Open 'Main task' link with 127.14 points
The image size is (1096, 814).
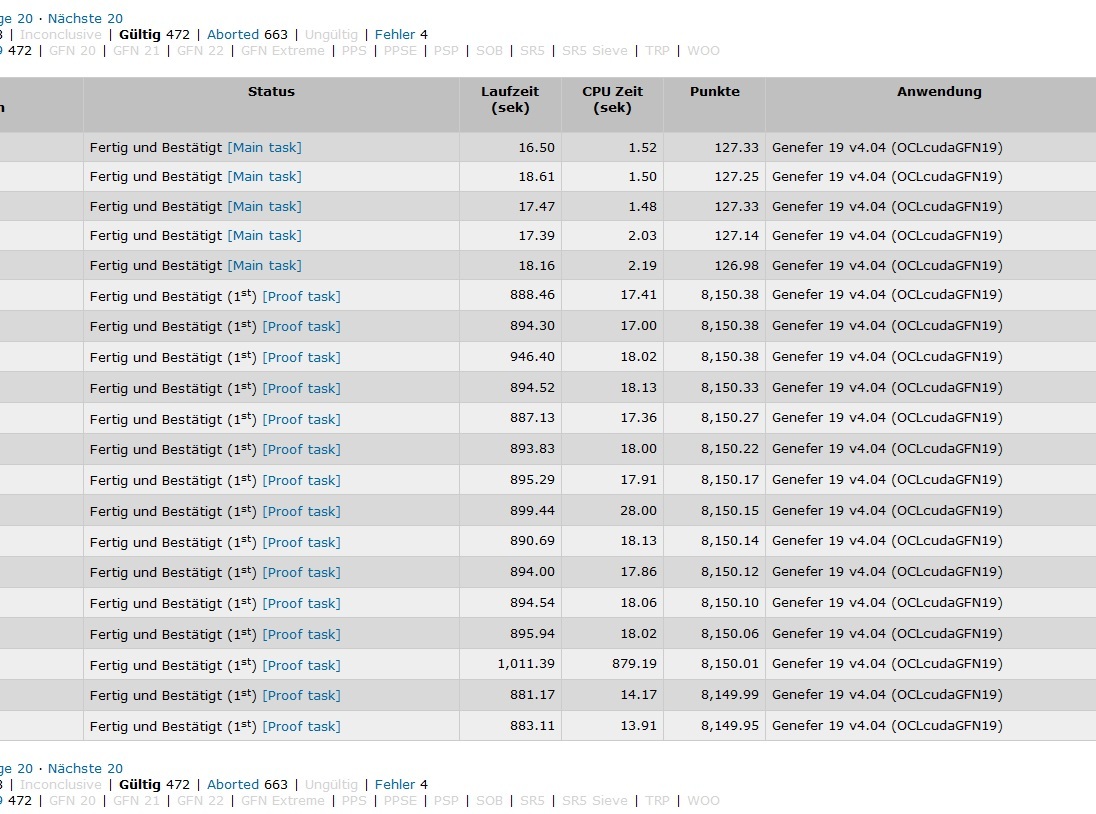point(264,235)
